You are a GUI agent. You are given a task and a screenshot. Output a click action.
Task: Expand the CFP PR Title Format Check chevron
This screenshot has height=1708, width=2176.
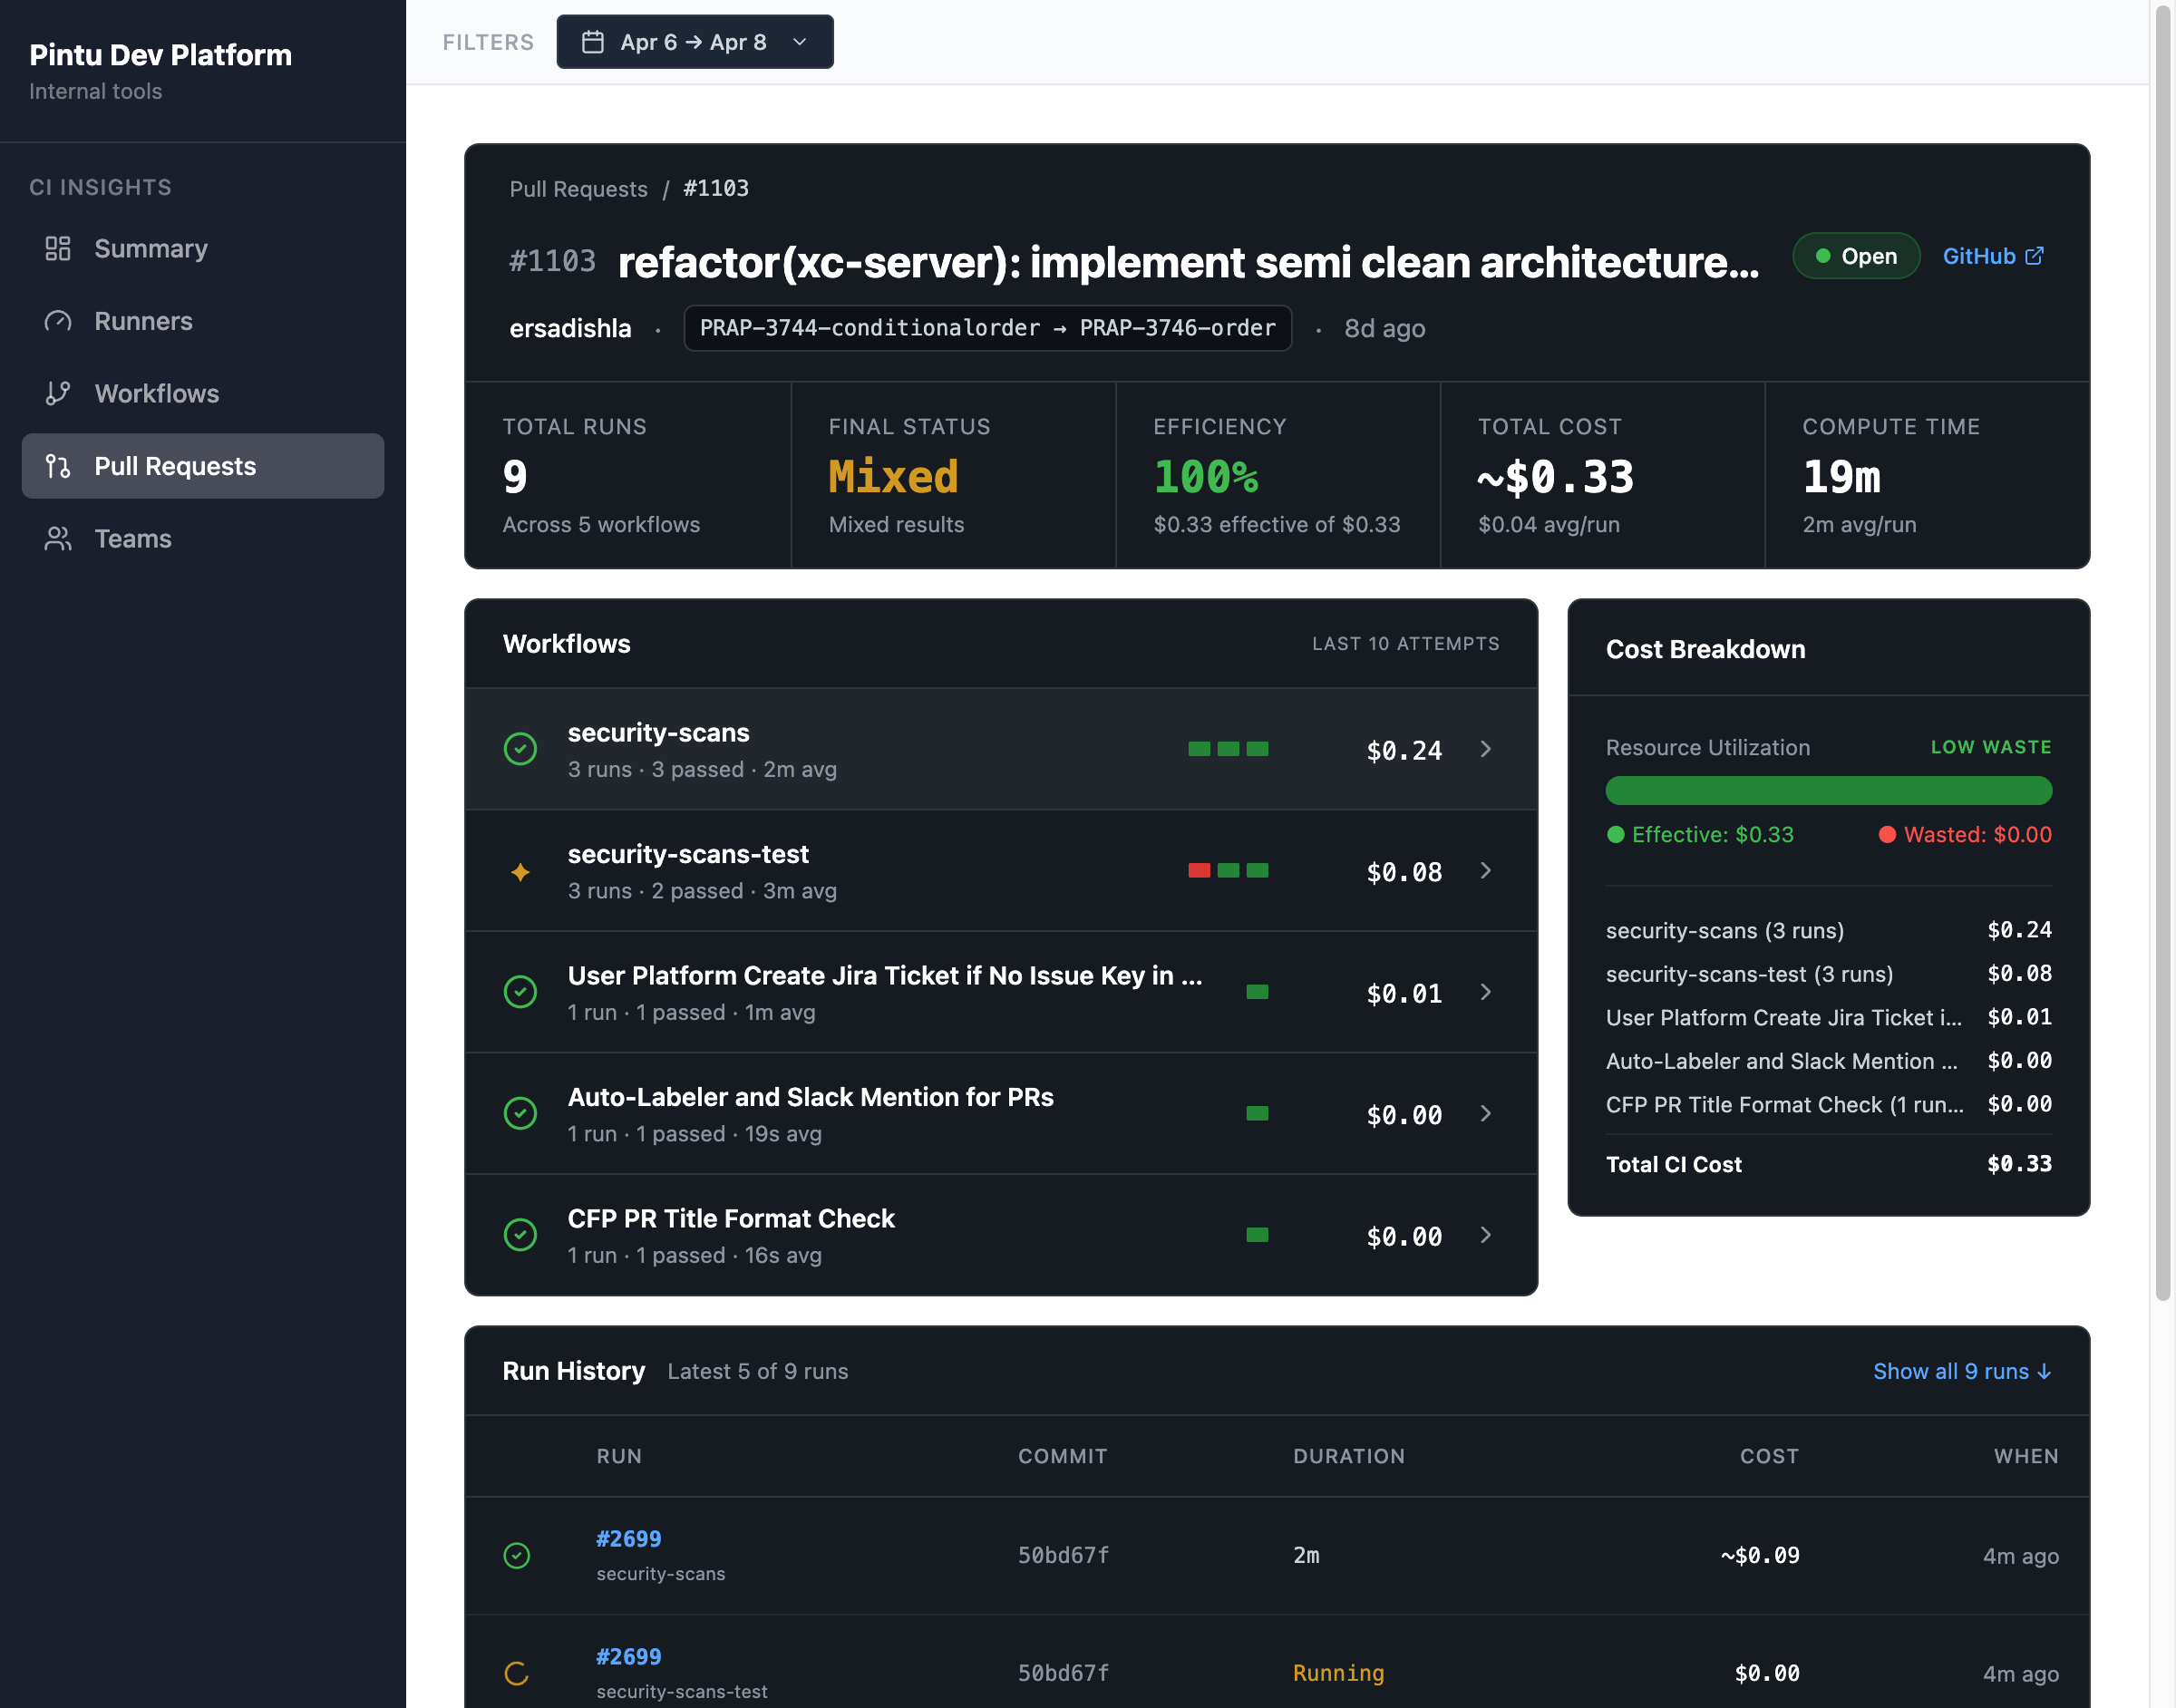tap(1486, 1236)
